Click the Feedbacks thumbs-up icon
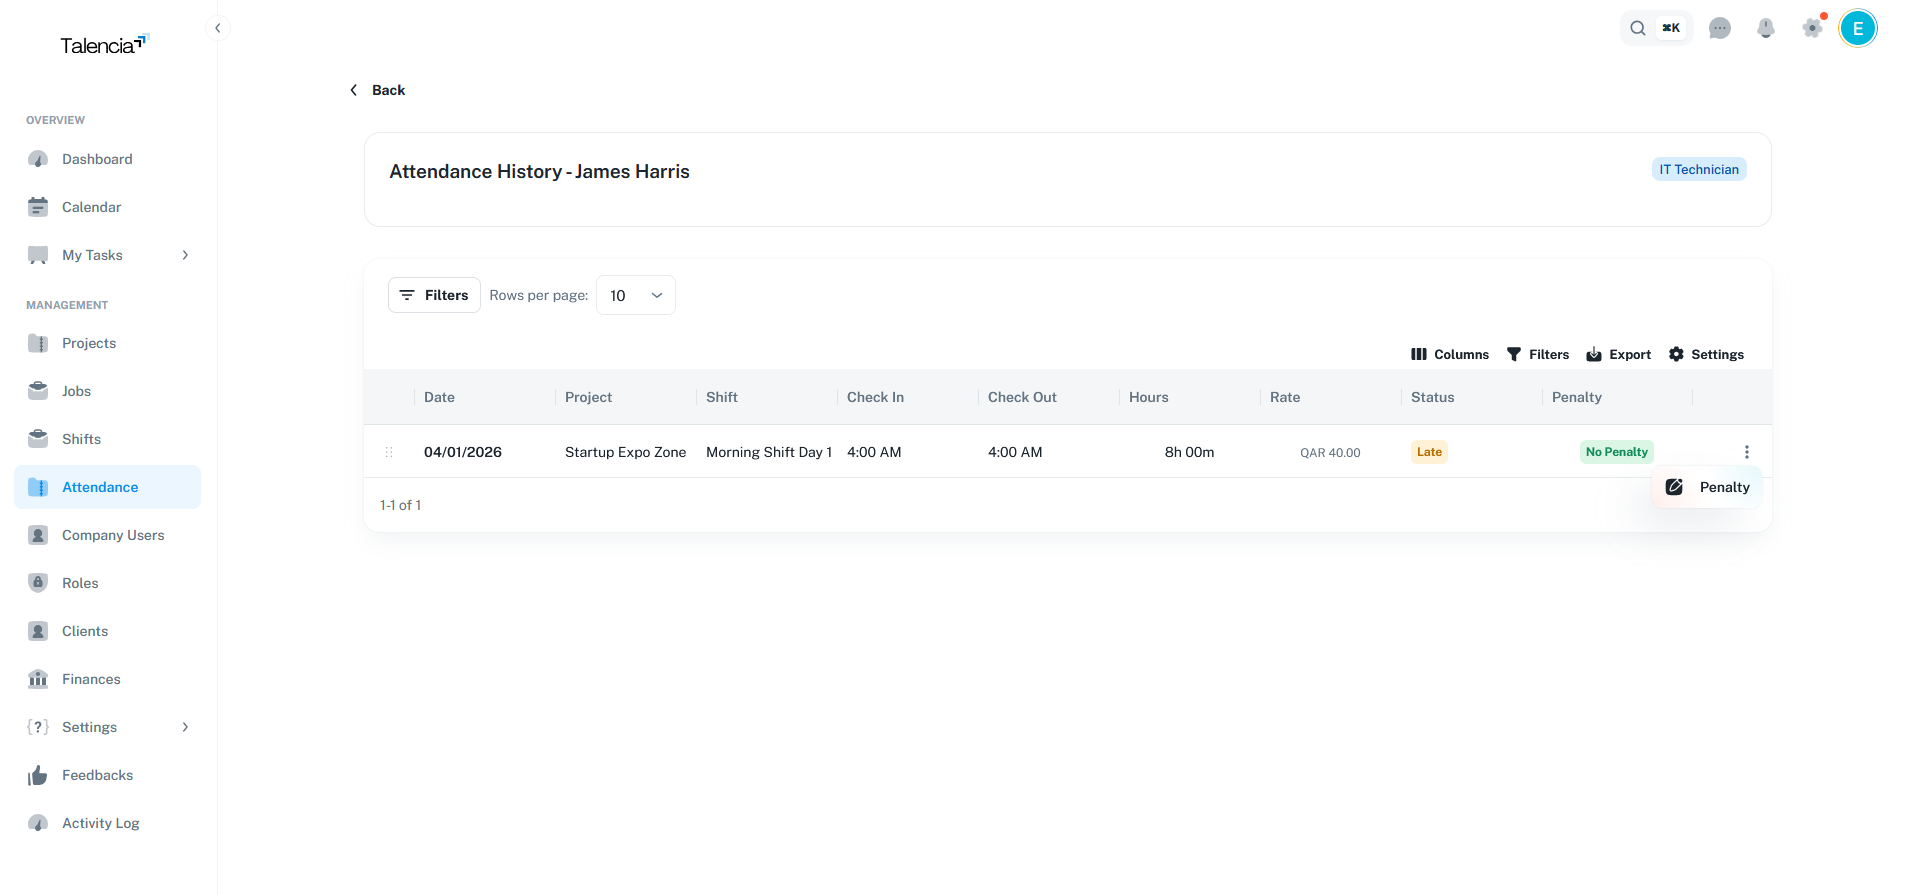 click(38, 775)
